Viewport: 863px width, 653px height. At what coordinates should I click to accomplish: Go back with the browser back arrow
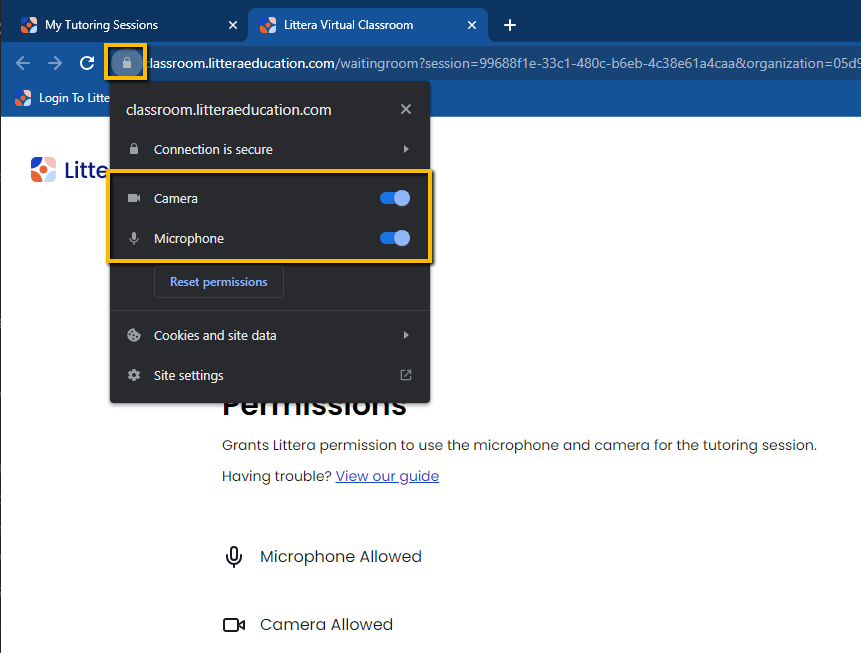tap(23, 63)
